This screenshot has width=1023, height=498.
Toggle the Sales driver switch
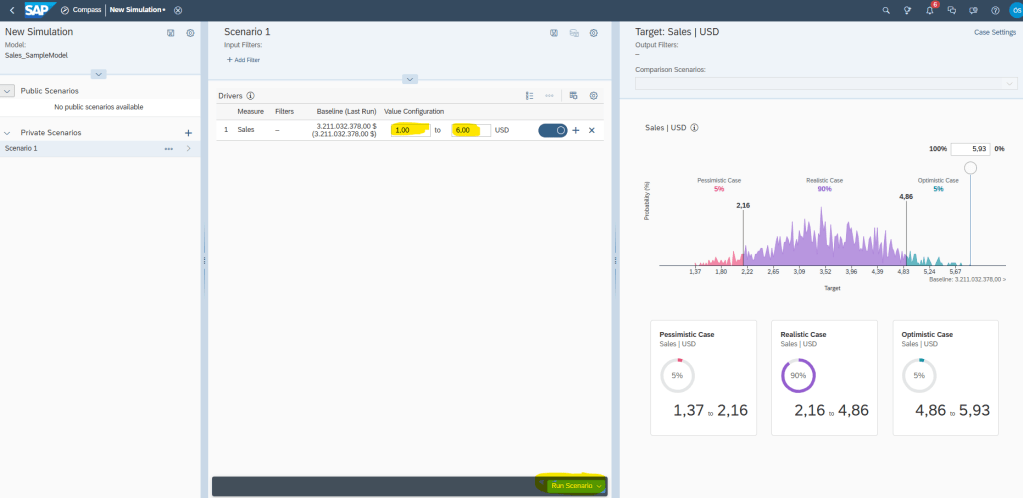point(552,130)
